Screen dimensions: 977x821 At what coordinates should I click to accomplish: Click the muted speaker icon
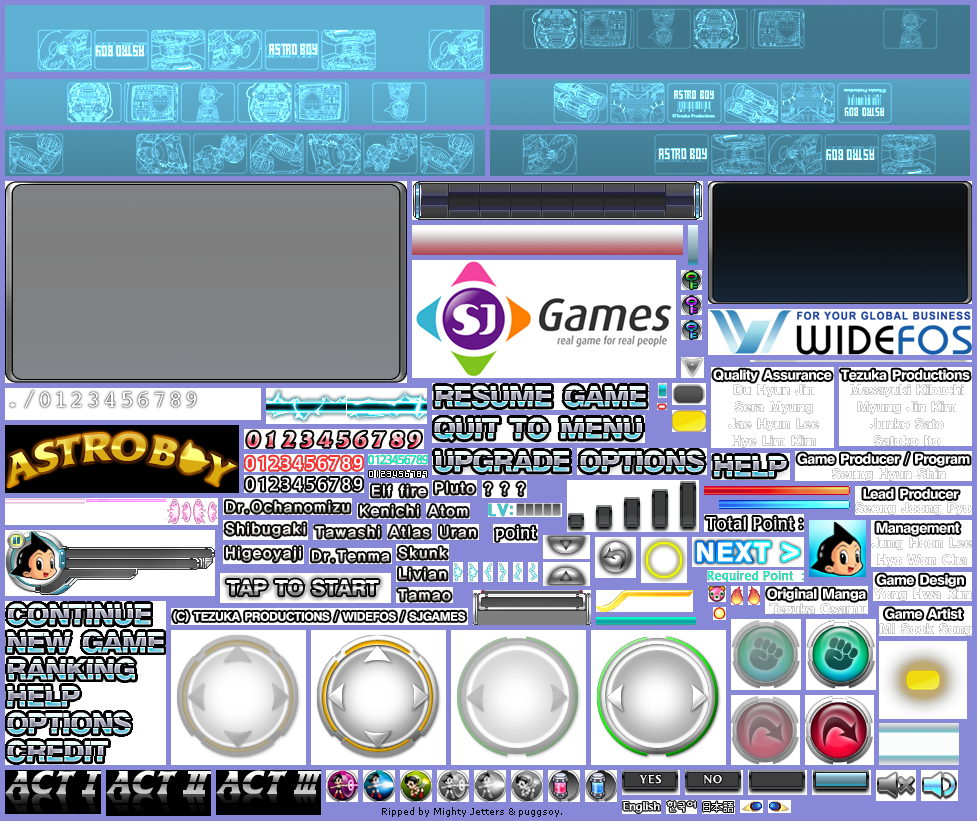click(896, 785)
